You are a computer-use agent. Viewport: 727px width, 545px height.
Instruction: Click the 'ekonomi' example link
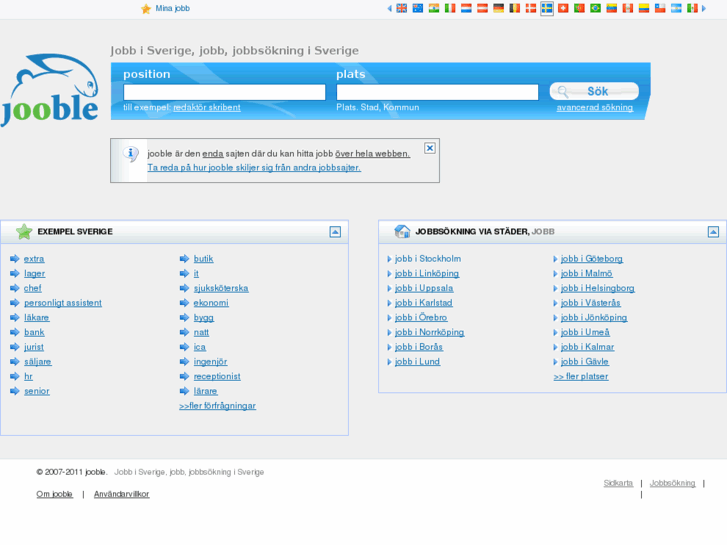coord(211,303)
